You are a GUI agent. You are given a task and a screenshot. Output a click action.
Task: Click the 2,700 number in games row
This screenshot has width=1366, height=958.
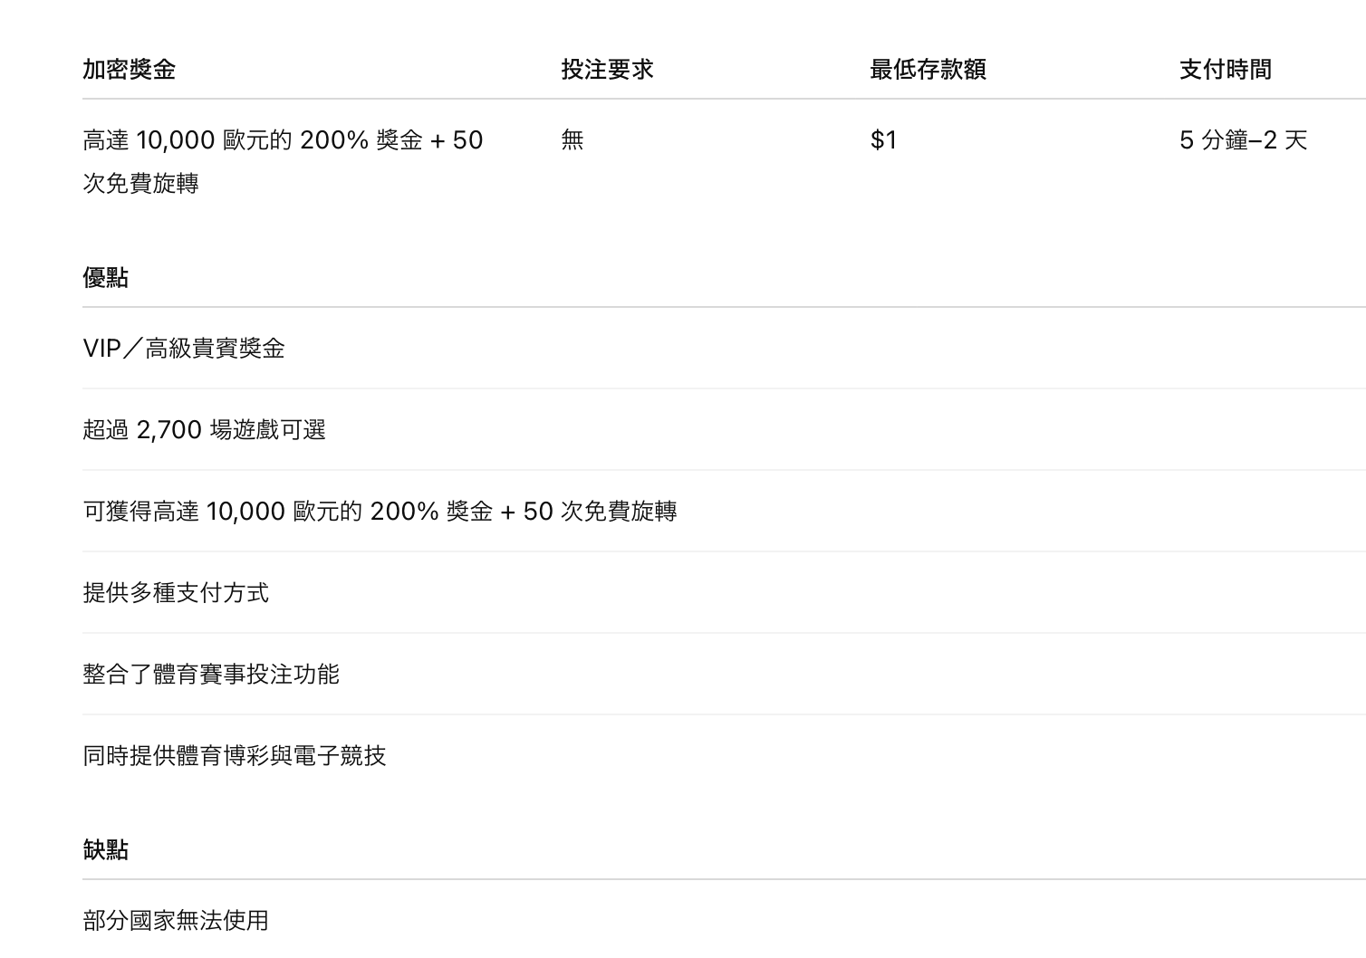tap(169, 430)
